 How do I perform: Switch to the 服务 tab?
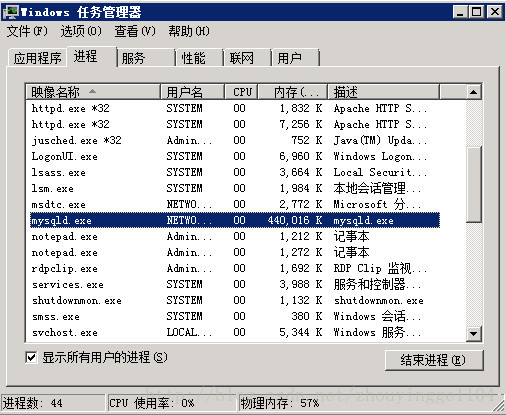[146, 58]
